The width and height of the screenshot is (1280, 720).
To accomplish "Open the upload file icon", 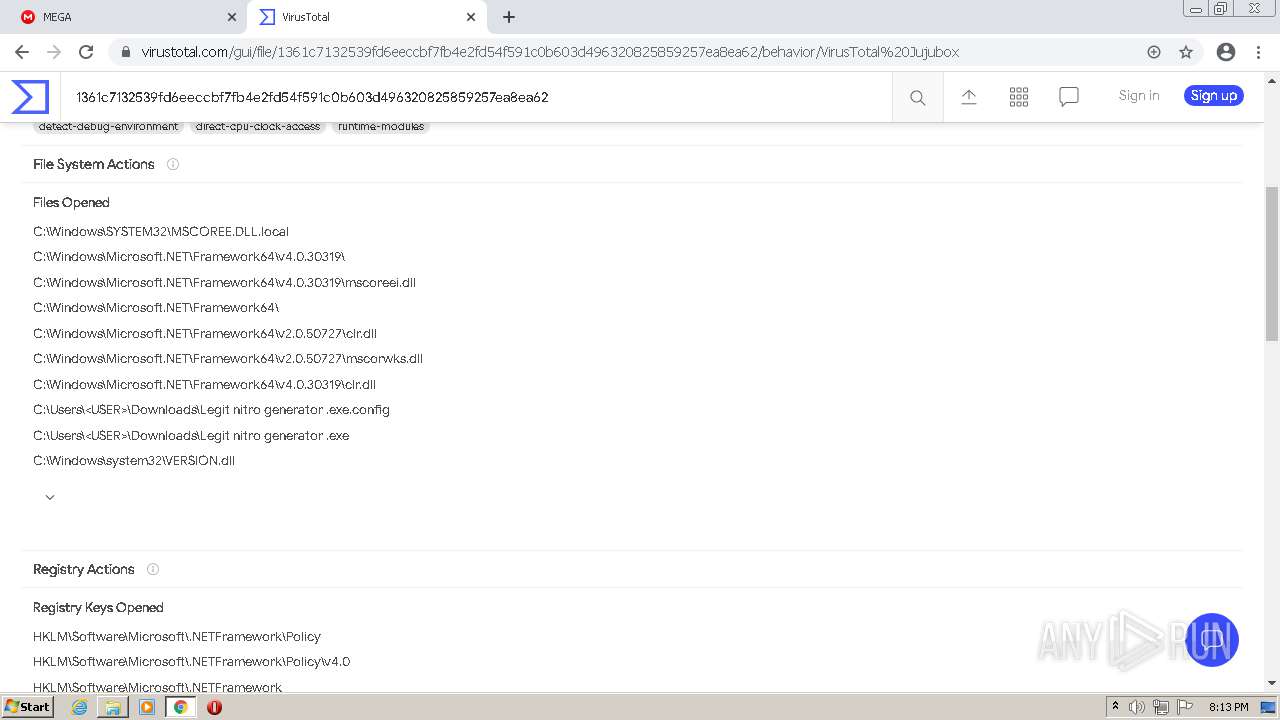I will (968, 97).
